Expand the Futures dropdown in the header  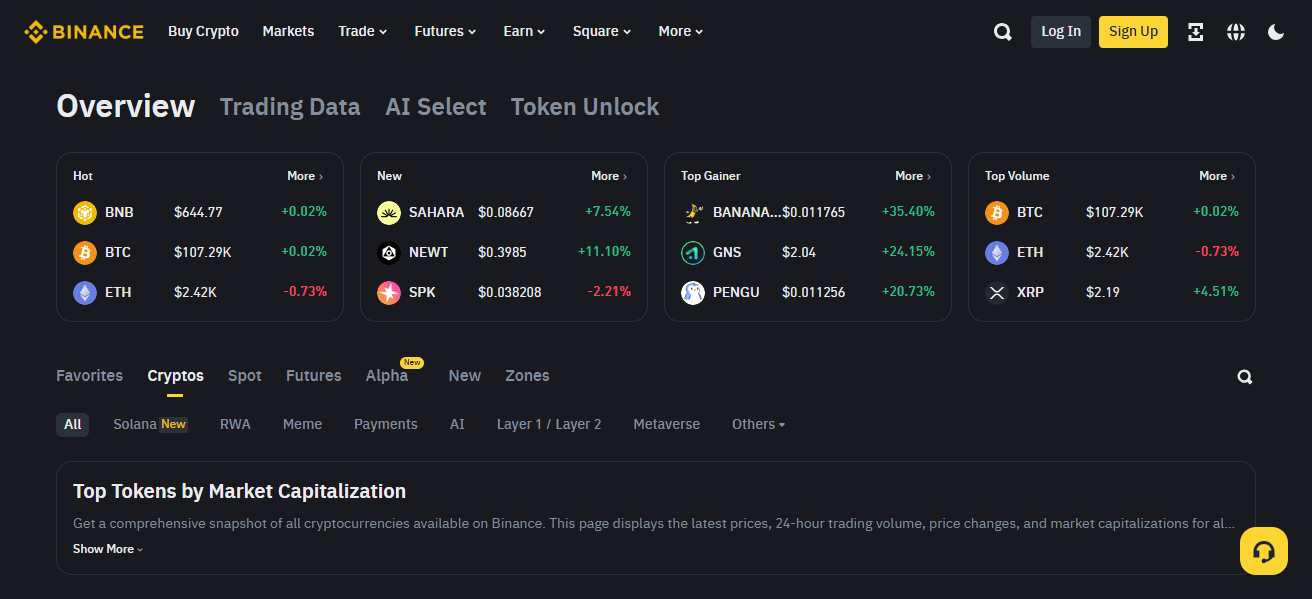point(445,32)
